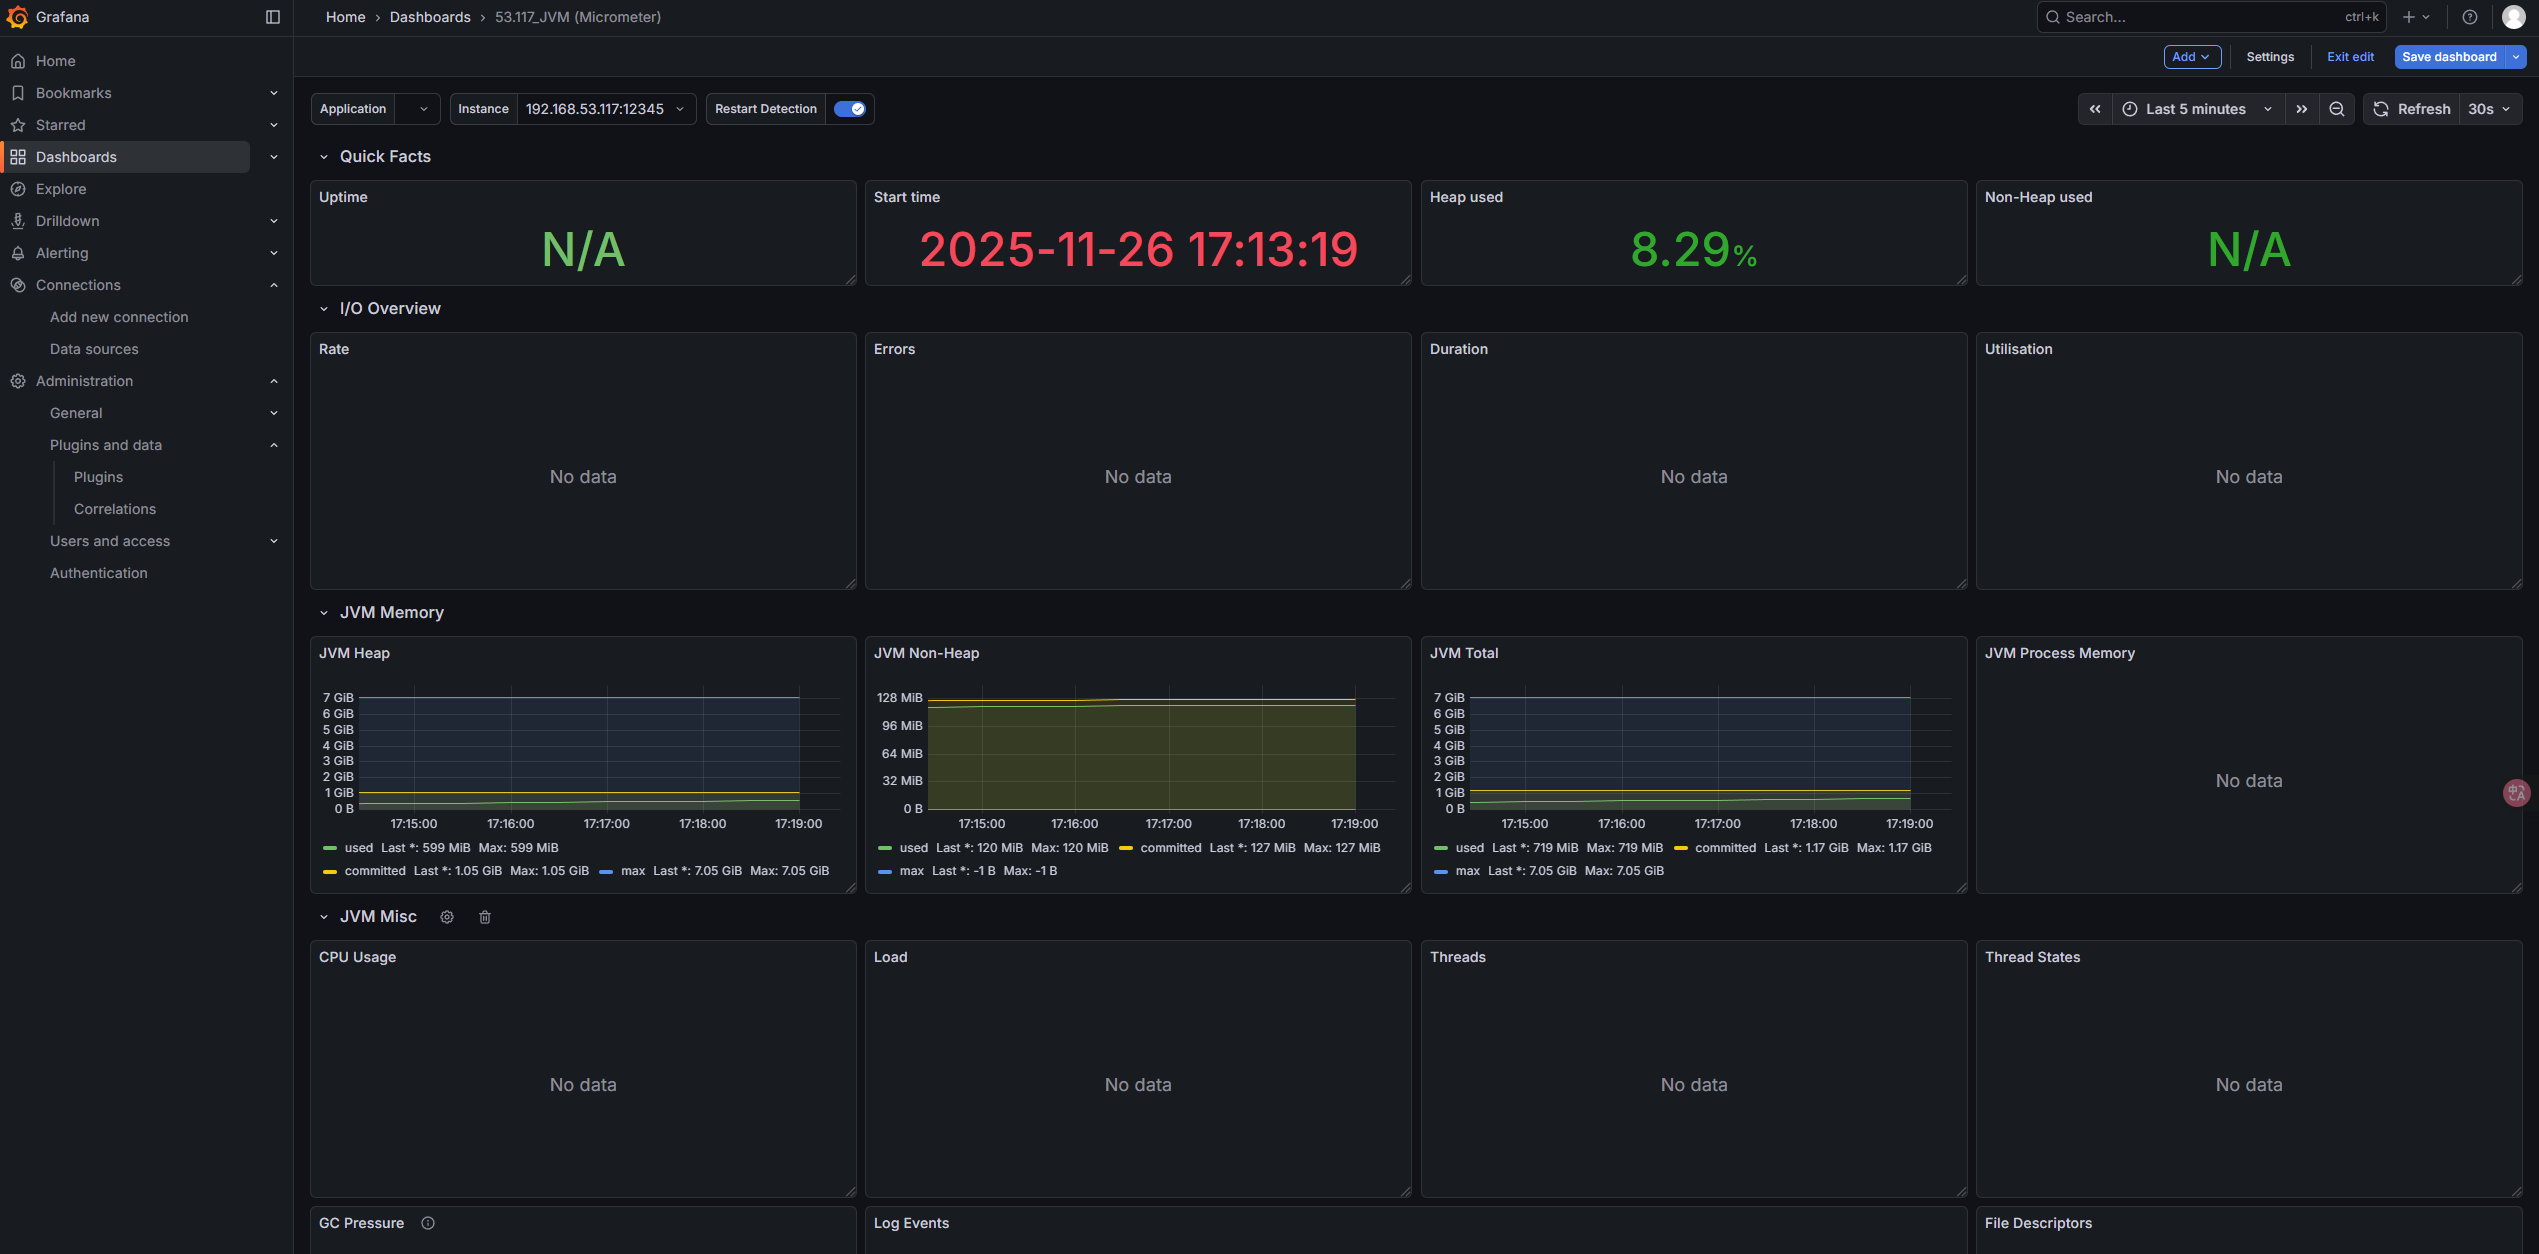Open the Last 5 minutes time picker
2539x1254 pixels.
point(2196,109)
